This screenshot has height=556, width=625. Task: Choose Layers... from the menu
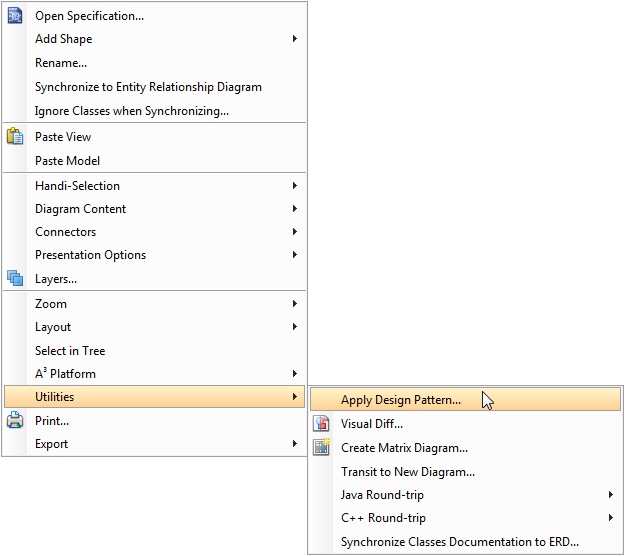pos(154,279)
